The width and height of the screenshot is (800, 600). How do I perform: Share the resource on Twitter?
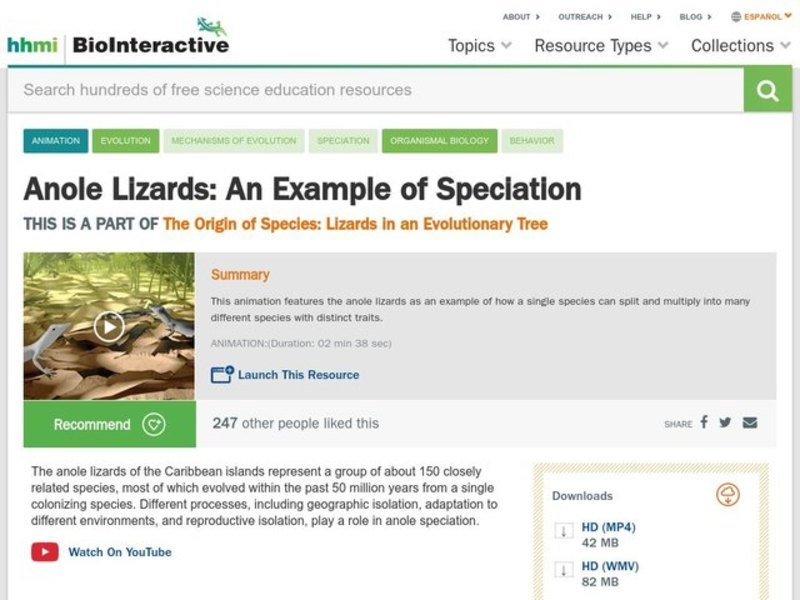coord(725,423)
